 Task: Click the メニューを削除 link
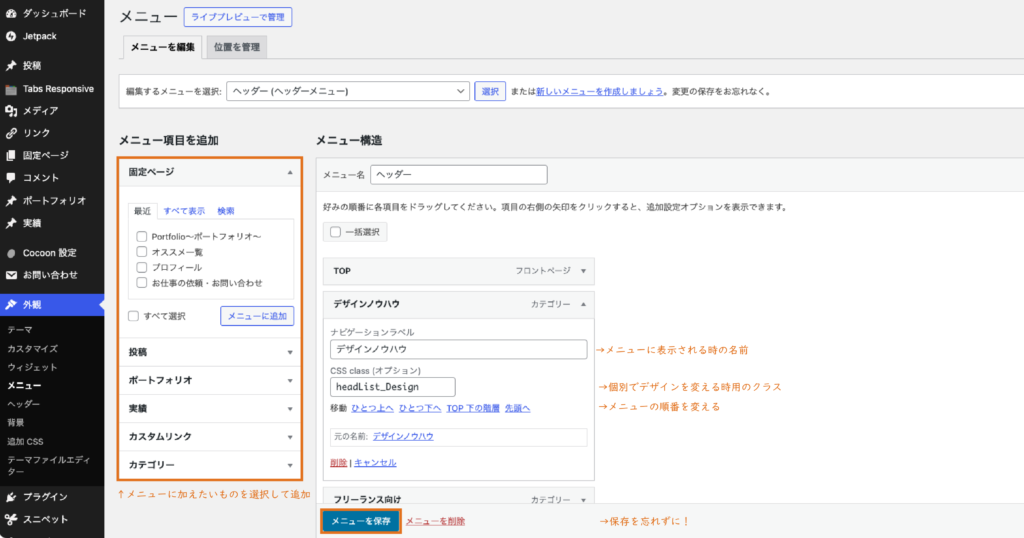click(x=435, y=521)
